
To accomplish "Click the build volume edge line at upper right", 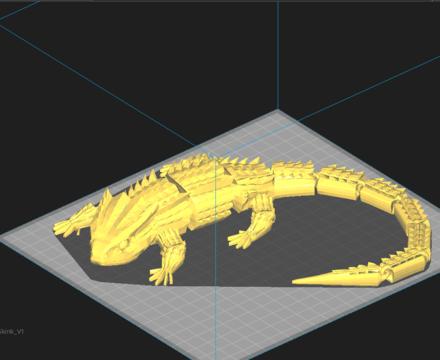I will (370, 88).
